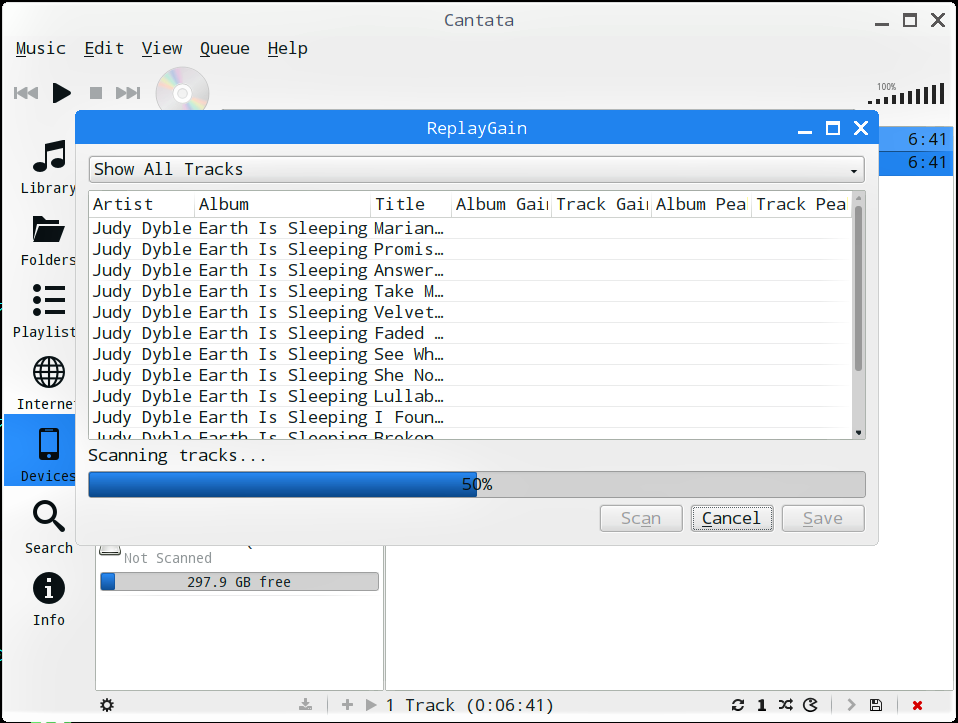Toggle repeat mode in the status bar

point(737,705)
